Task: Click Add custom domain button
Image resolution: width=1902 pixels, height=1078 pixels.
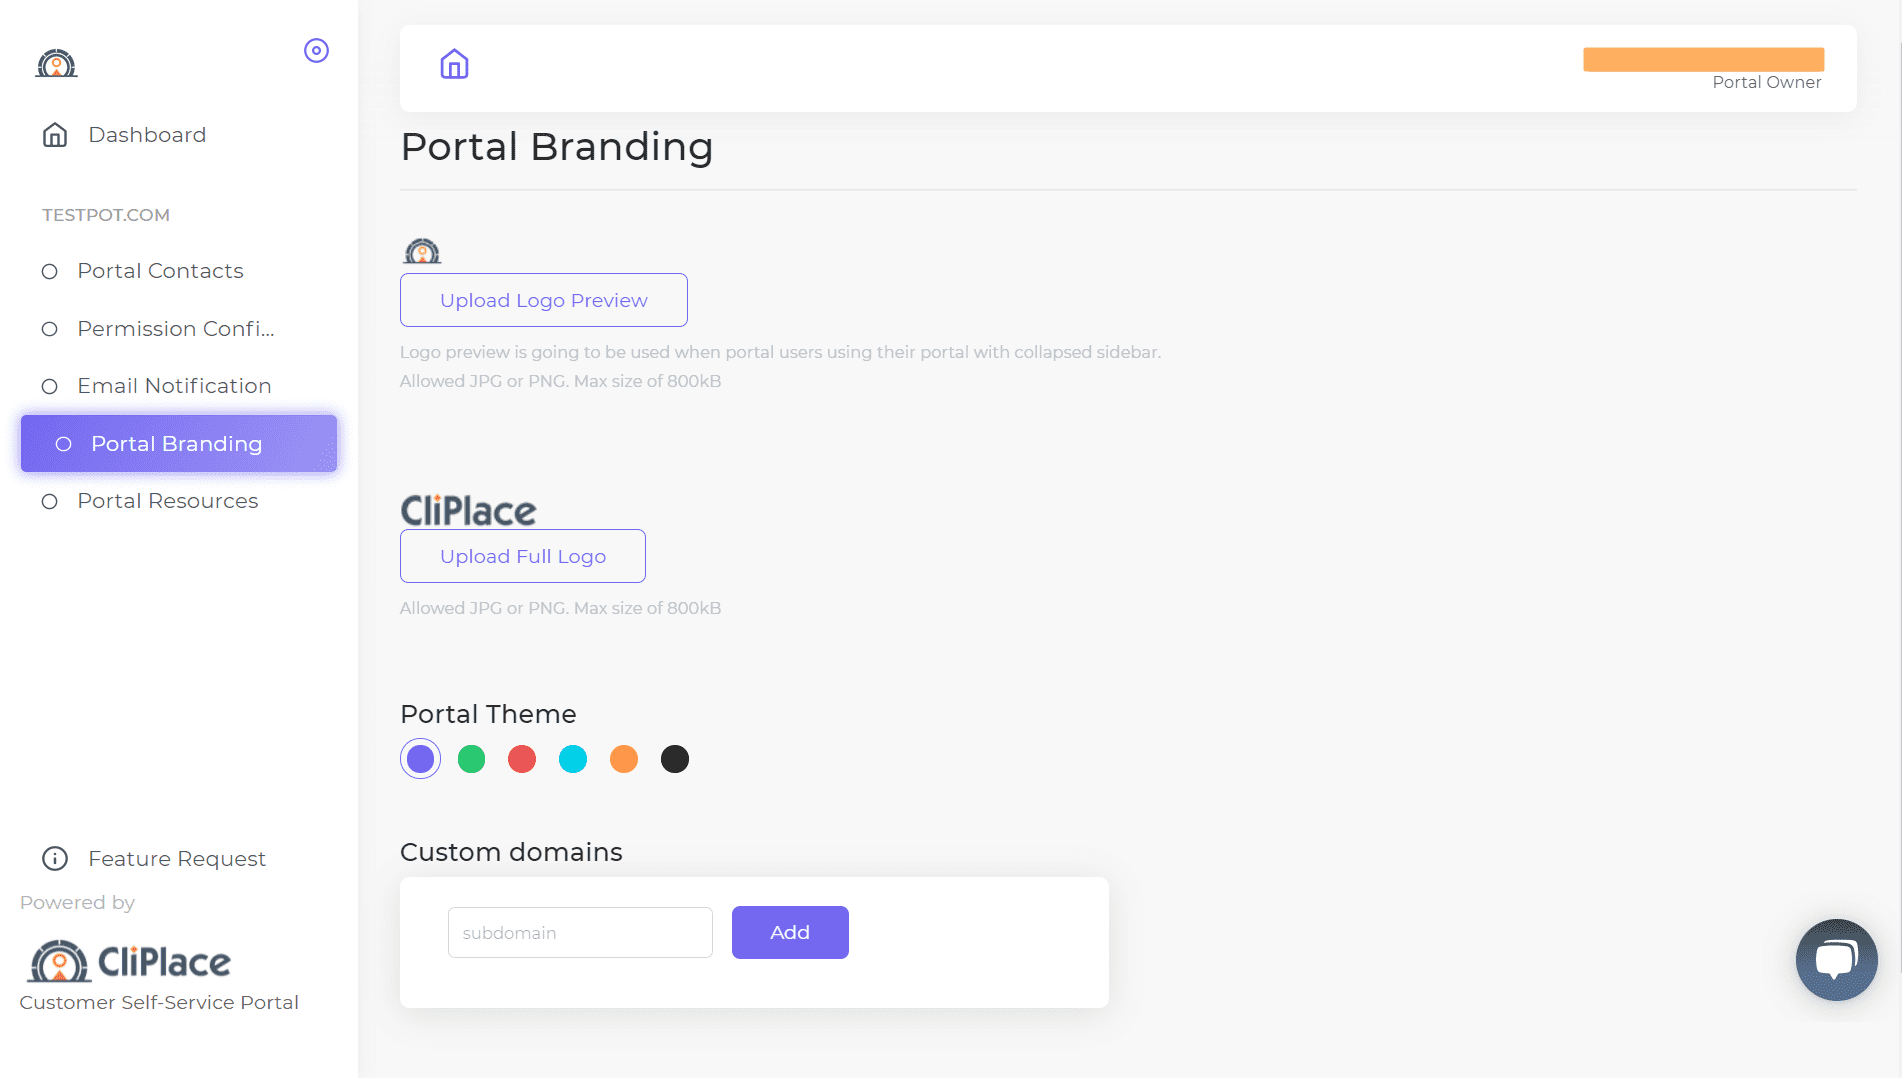Action: tap(790, 933)
